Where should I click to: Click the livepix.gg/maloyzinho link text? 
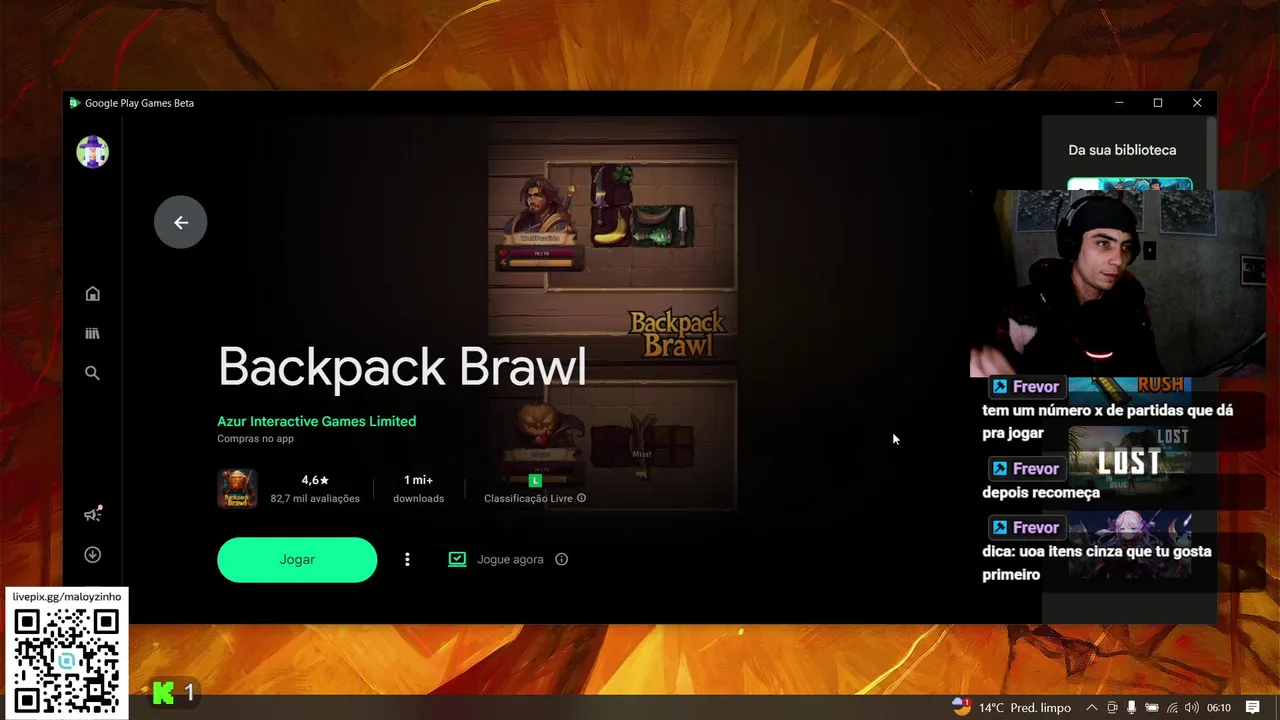point(66,597)
